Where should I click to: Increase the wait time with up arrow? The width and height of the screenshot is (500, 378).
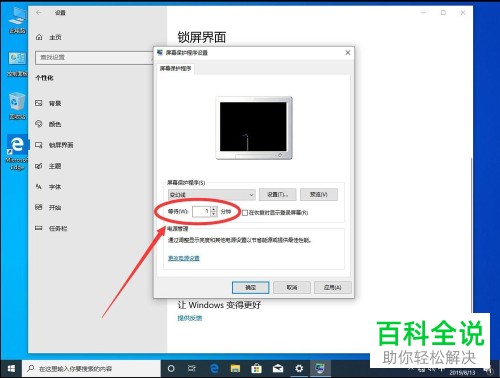214,209
